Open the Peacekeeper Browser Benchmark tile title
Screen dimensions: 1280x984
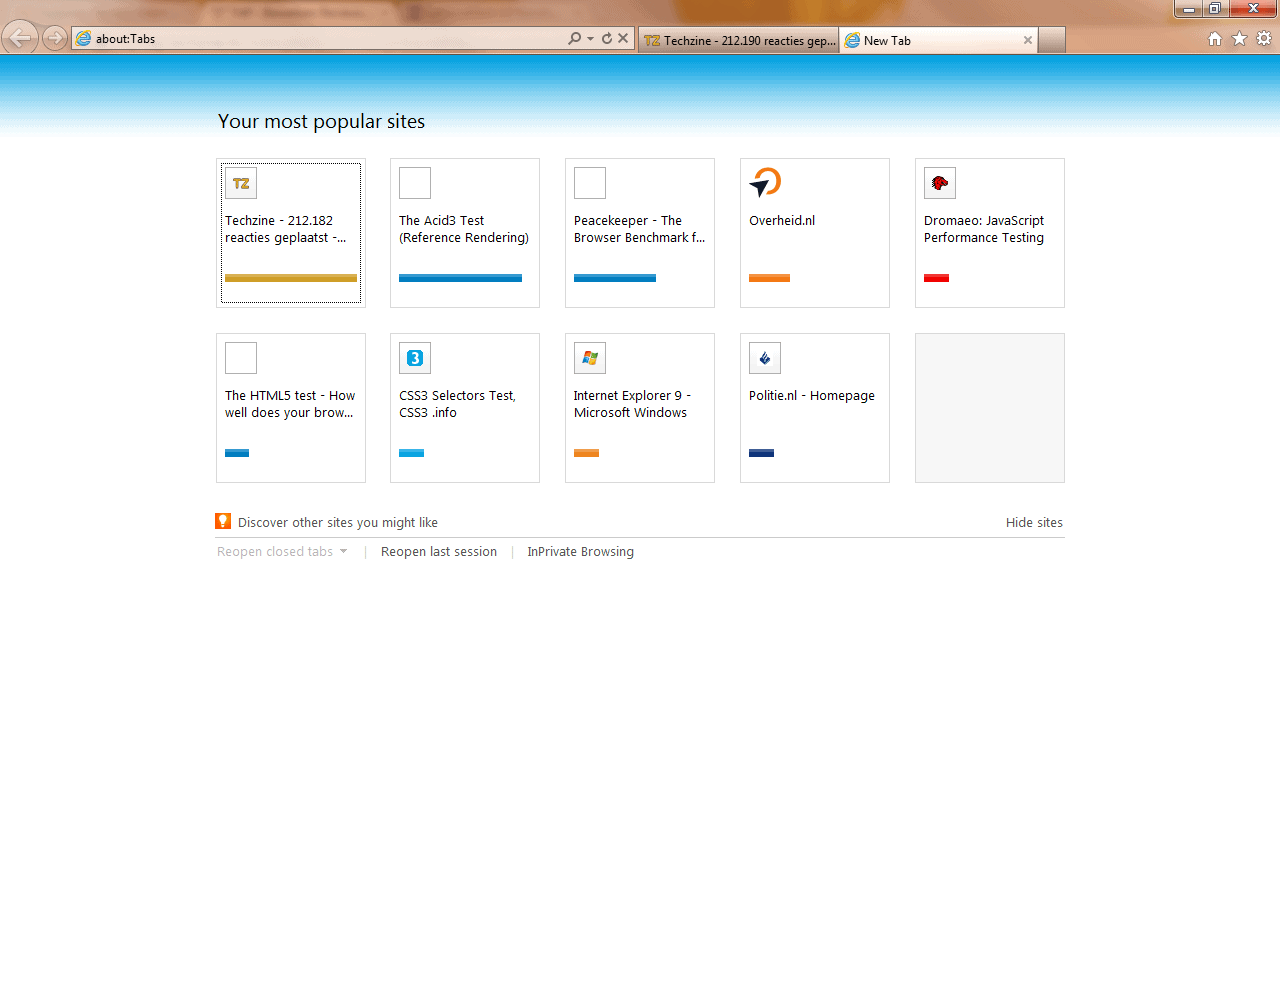640,229
